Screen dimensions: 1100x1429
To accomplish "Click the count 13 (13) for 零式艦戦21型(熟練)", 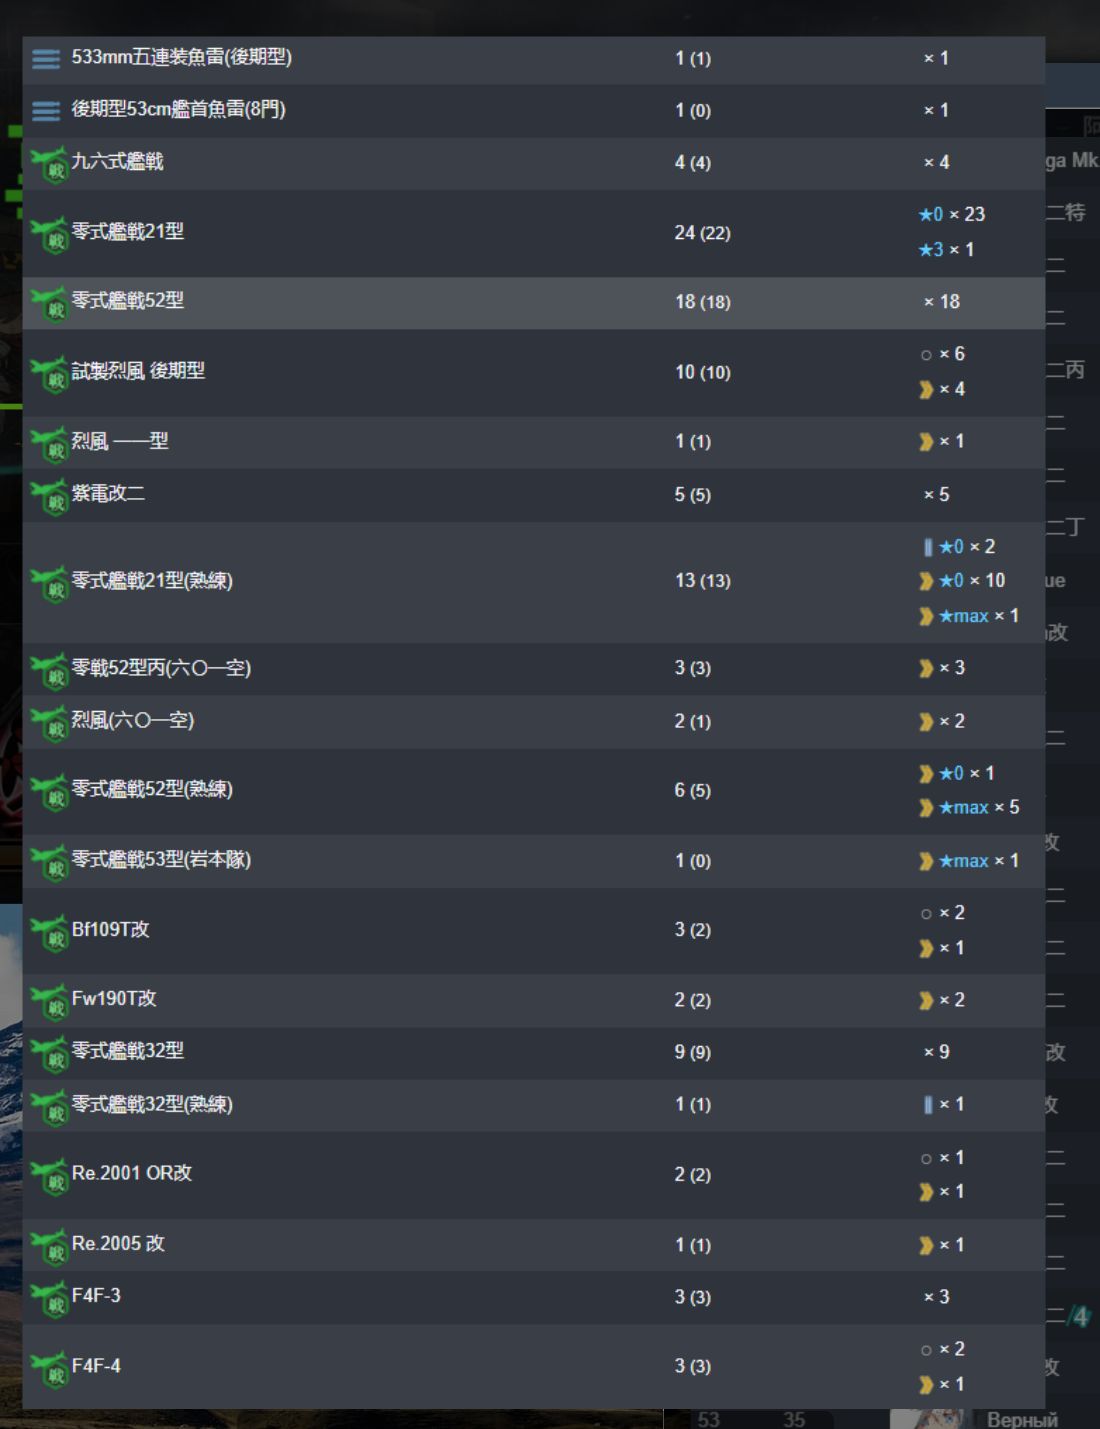I will (x=703, y=581).
